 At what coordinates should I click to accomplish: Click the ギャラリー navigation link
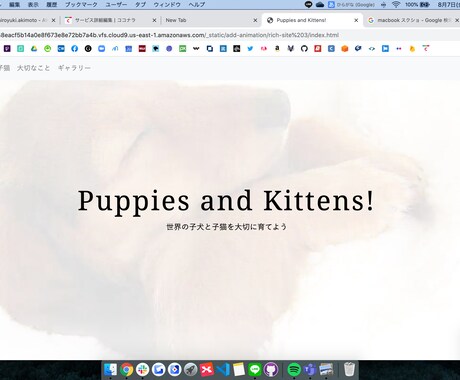point(74,68)
